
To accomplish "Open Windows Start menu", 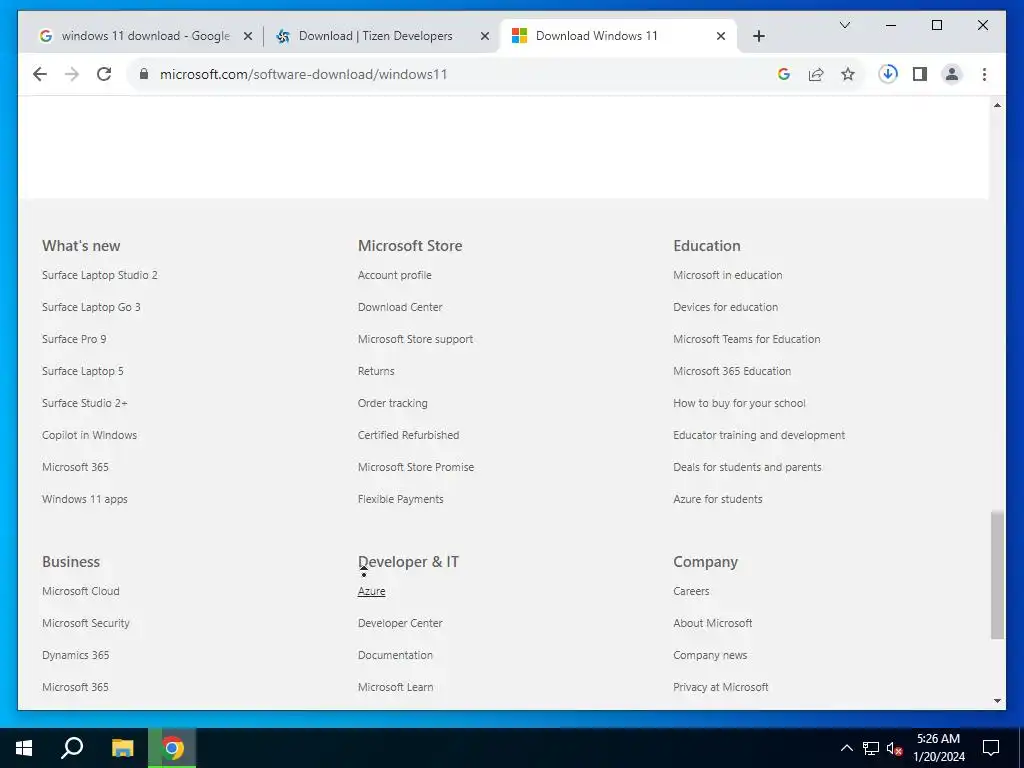I will click(24, 748).
